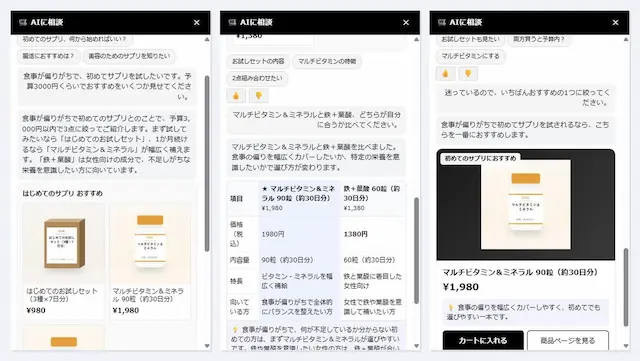Click scroll down arrow in left panel
The height and width of the screenshot is (361, 640).
coord(207,346)
